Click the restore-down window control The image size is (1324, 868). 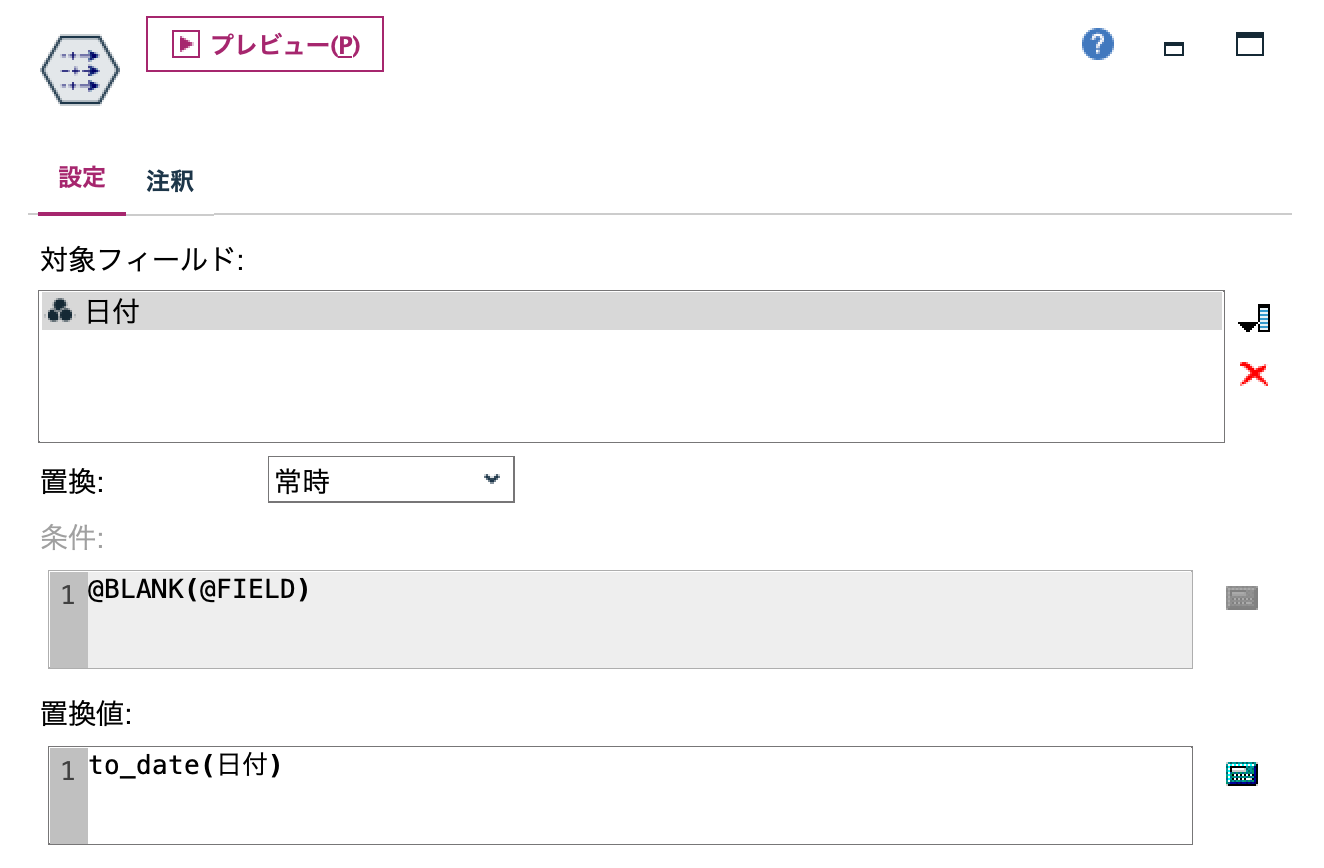pos(1173,46)
